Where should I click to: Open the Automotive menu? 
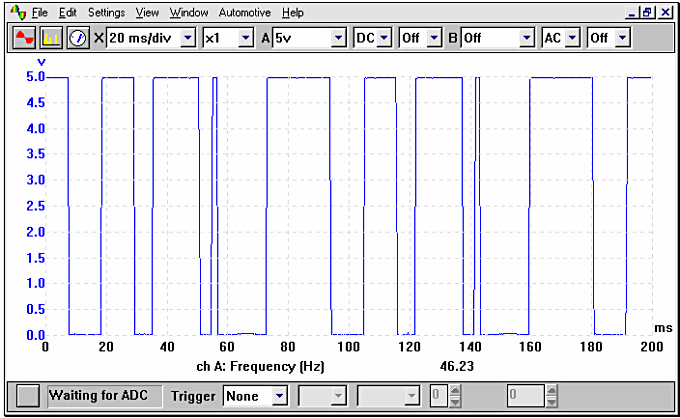coord(244,13)
